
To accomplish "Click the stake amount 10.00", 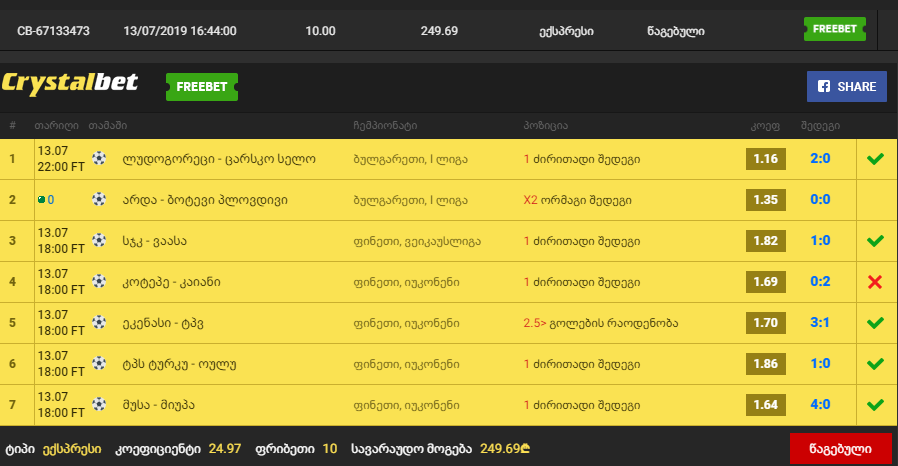I will click(x=320, y=31).
